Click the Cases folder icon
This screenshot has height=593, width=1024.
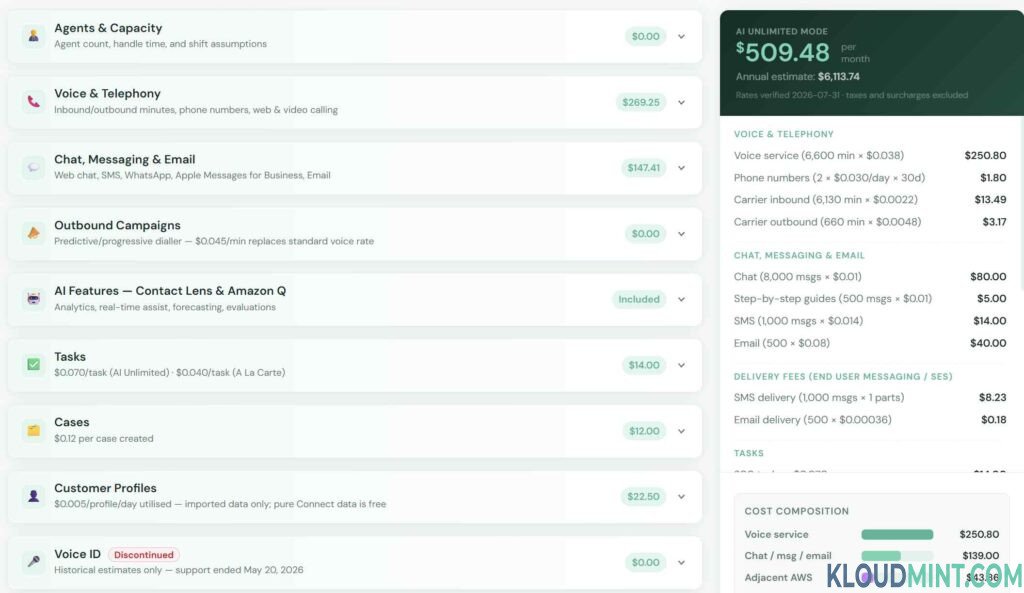[x=33, y=430]
